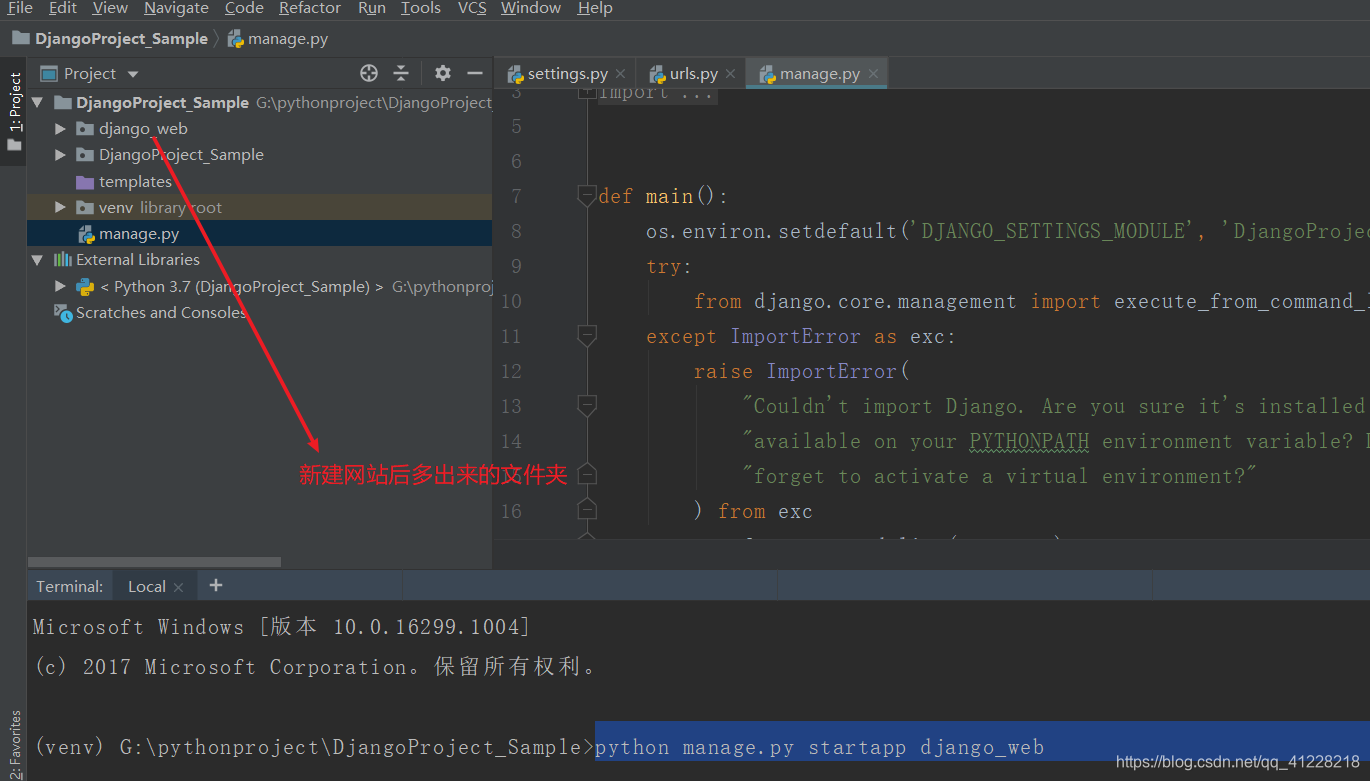The width and height of the screenshot is (1370, 781).
Task: Open the File menu
Action: click(20, 8)
